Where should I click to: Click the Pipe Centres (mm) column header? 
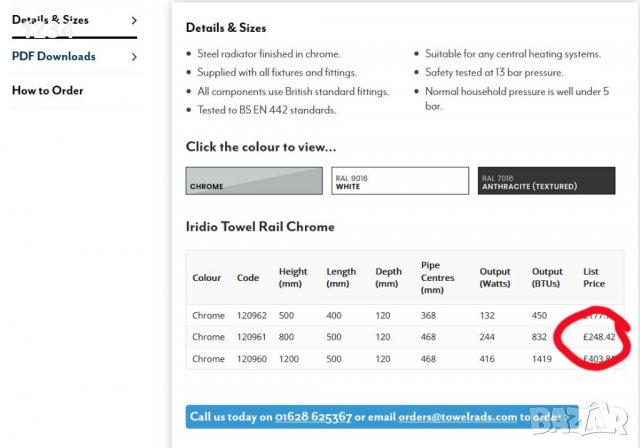437,277
